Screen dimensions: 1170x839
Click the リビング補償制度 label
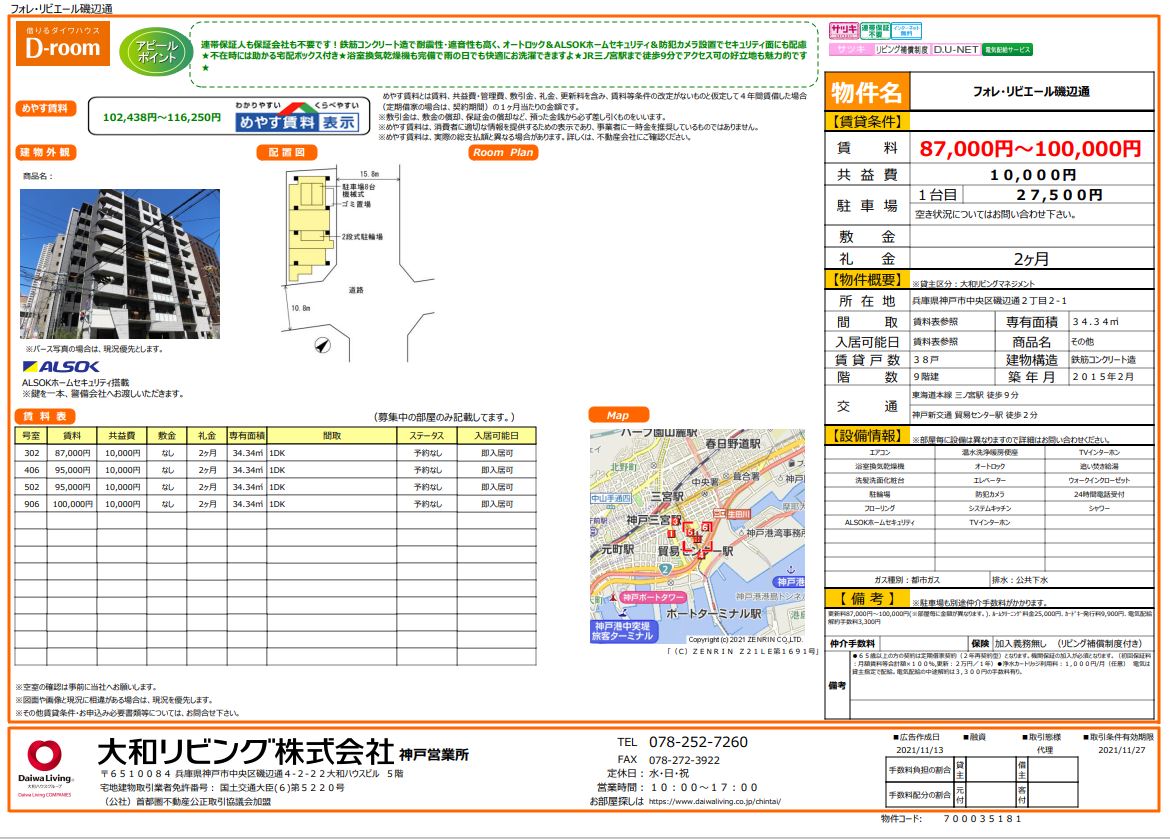(901, 49)
